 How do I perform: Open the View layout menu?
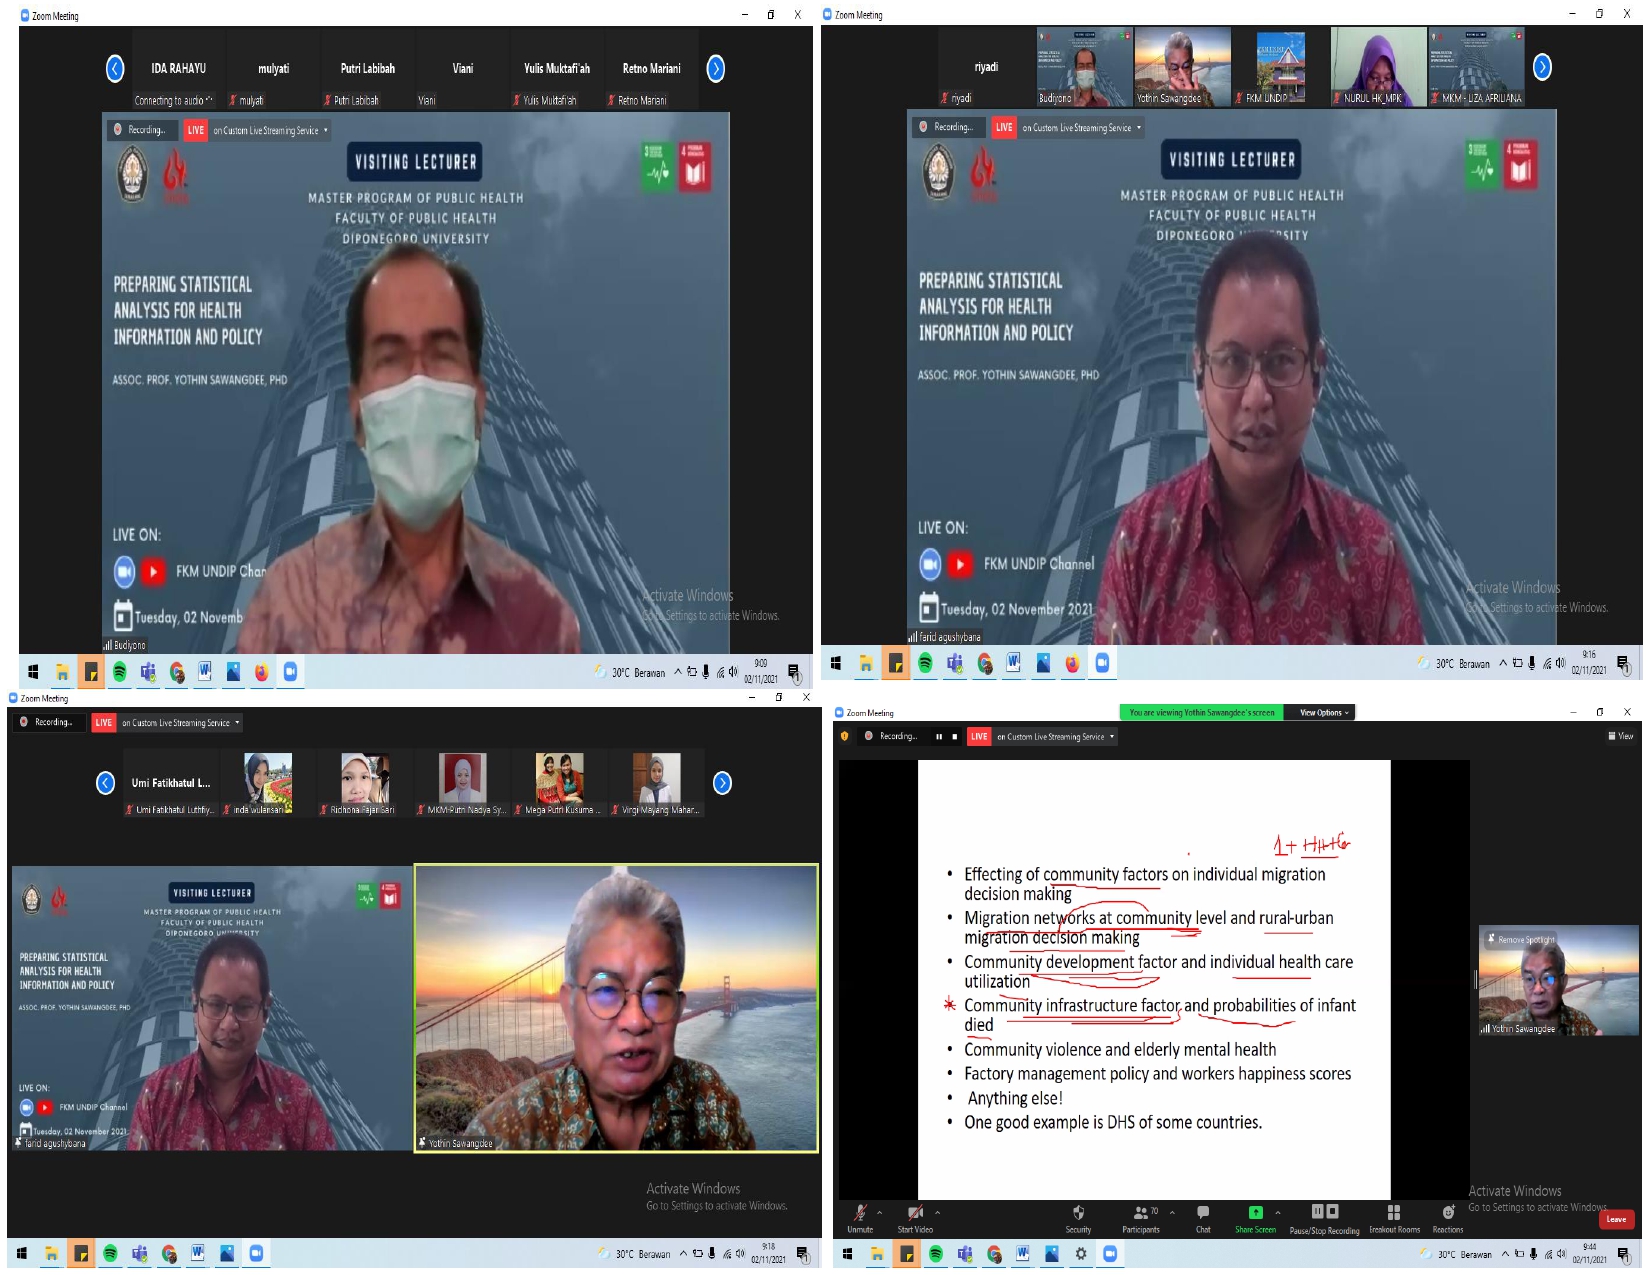point(1621,736)
